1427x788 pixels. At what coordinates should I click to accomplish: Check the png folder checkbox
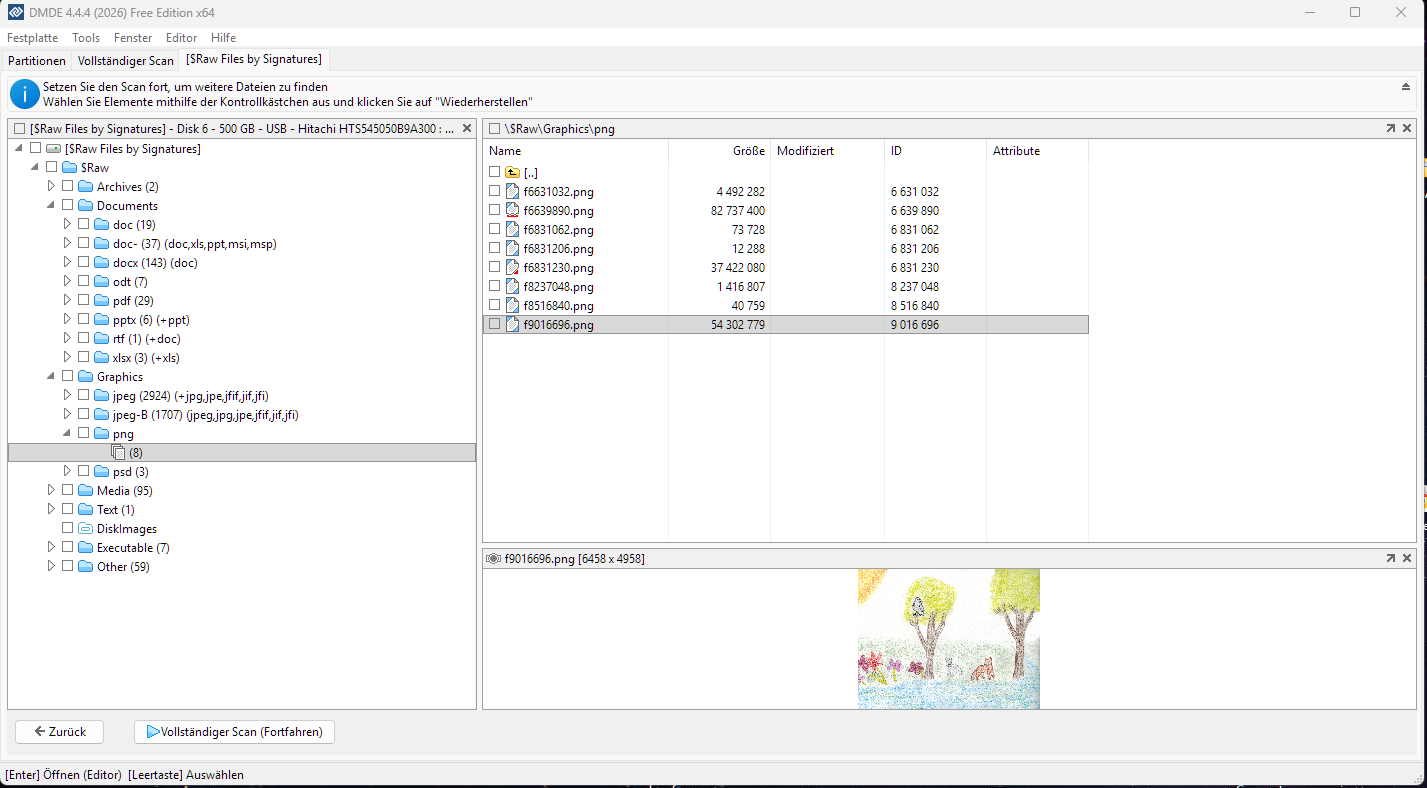[84, 433]
